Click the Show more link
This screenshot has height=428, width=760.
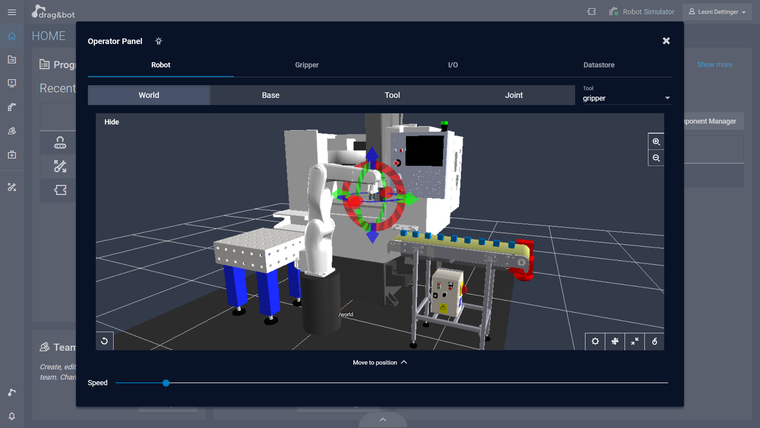[714, 64]
